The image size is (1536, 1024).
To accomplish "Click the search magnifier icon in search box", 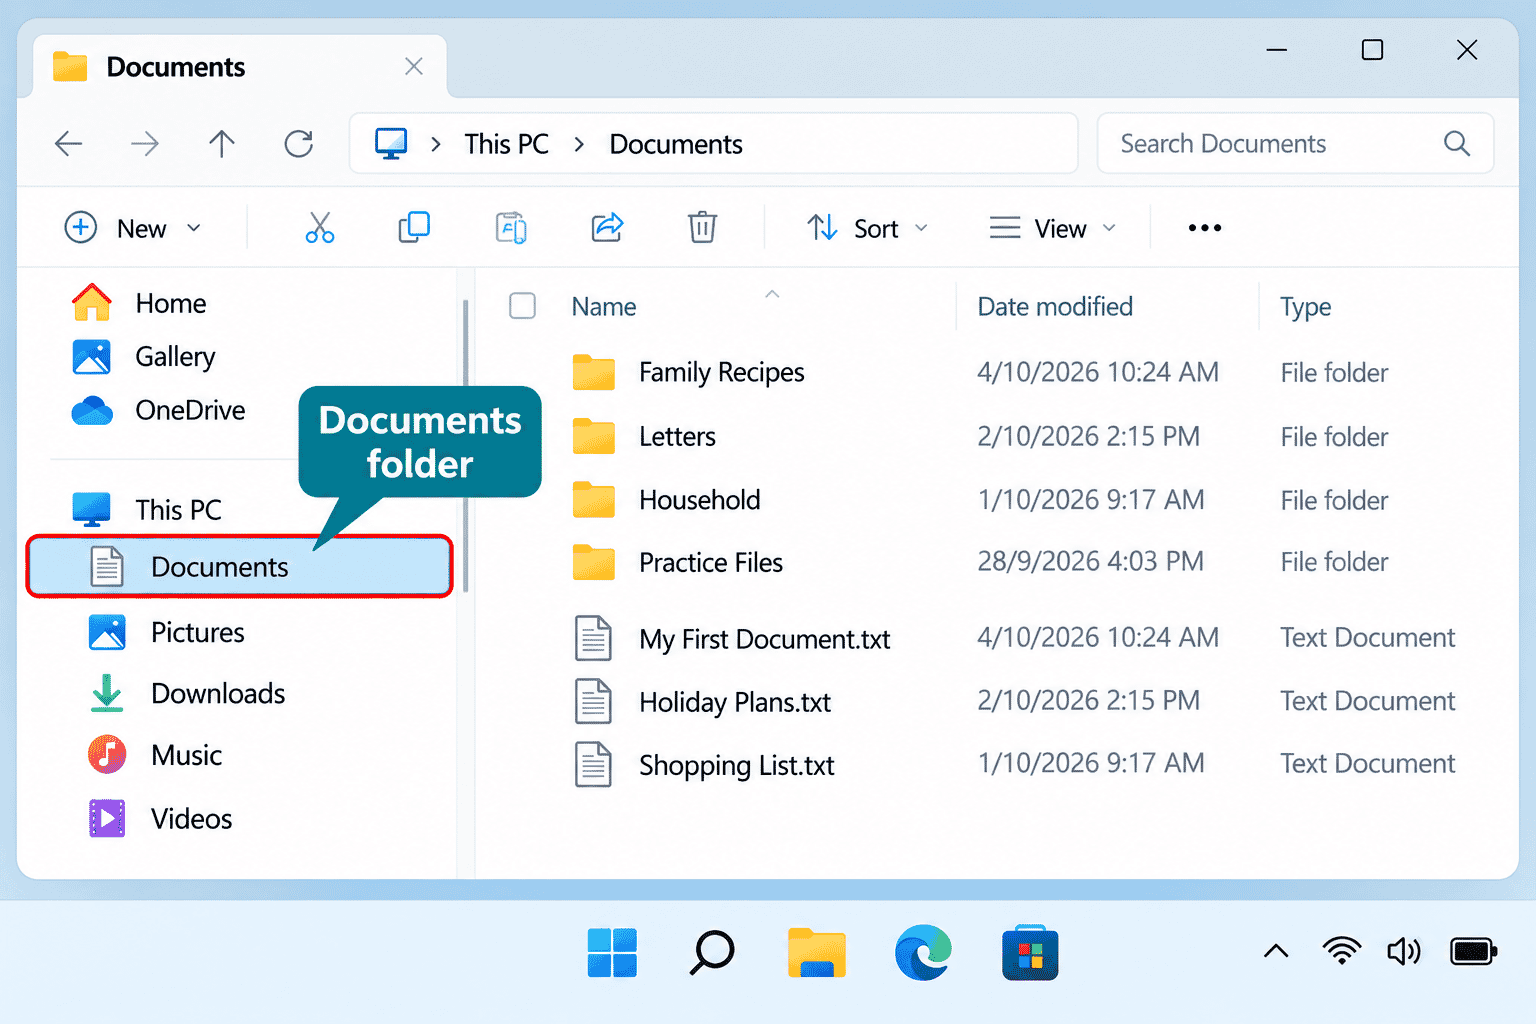I will [x=1457, y=144].
